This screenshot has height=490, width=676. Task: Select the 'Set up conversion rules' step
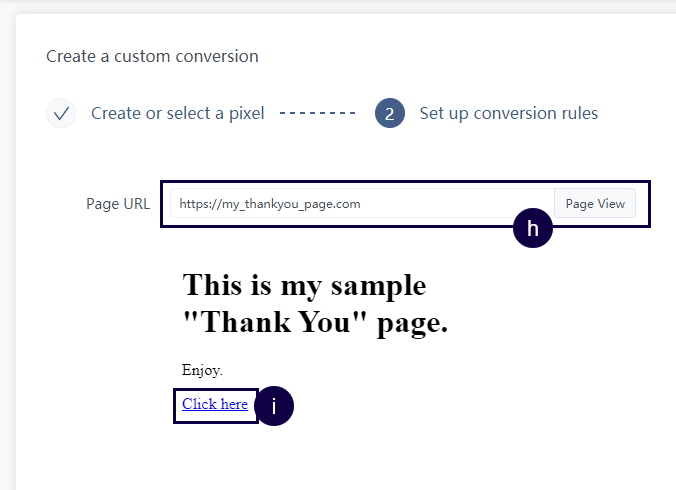point(508,113)
